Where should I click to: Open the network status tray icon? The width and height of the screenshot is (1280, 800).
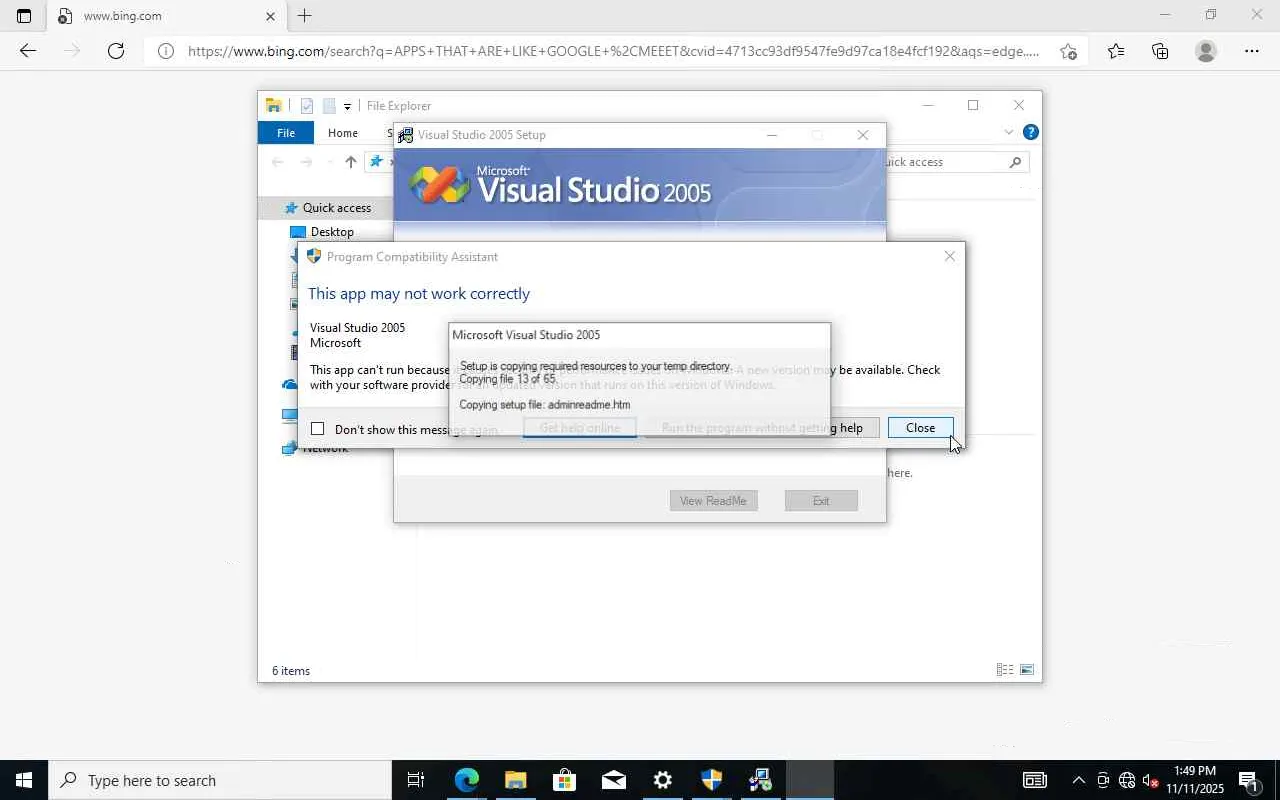point(1127,780)
